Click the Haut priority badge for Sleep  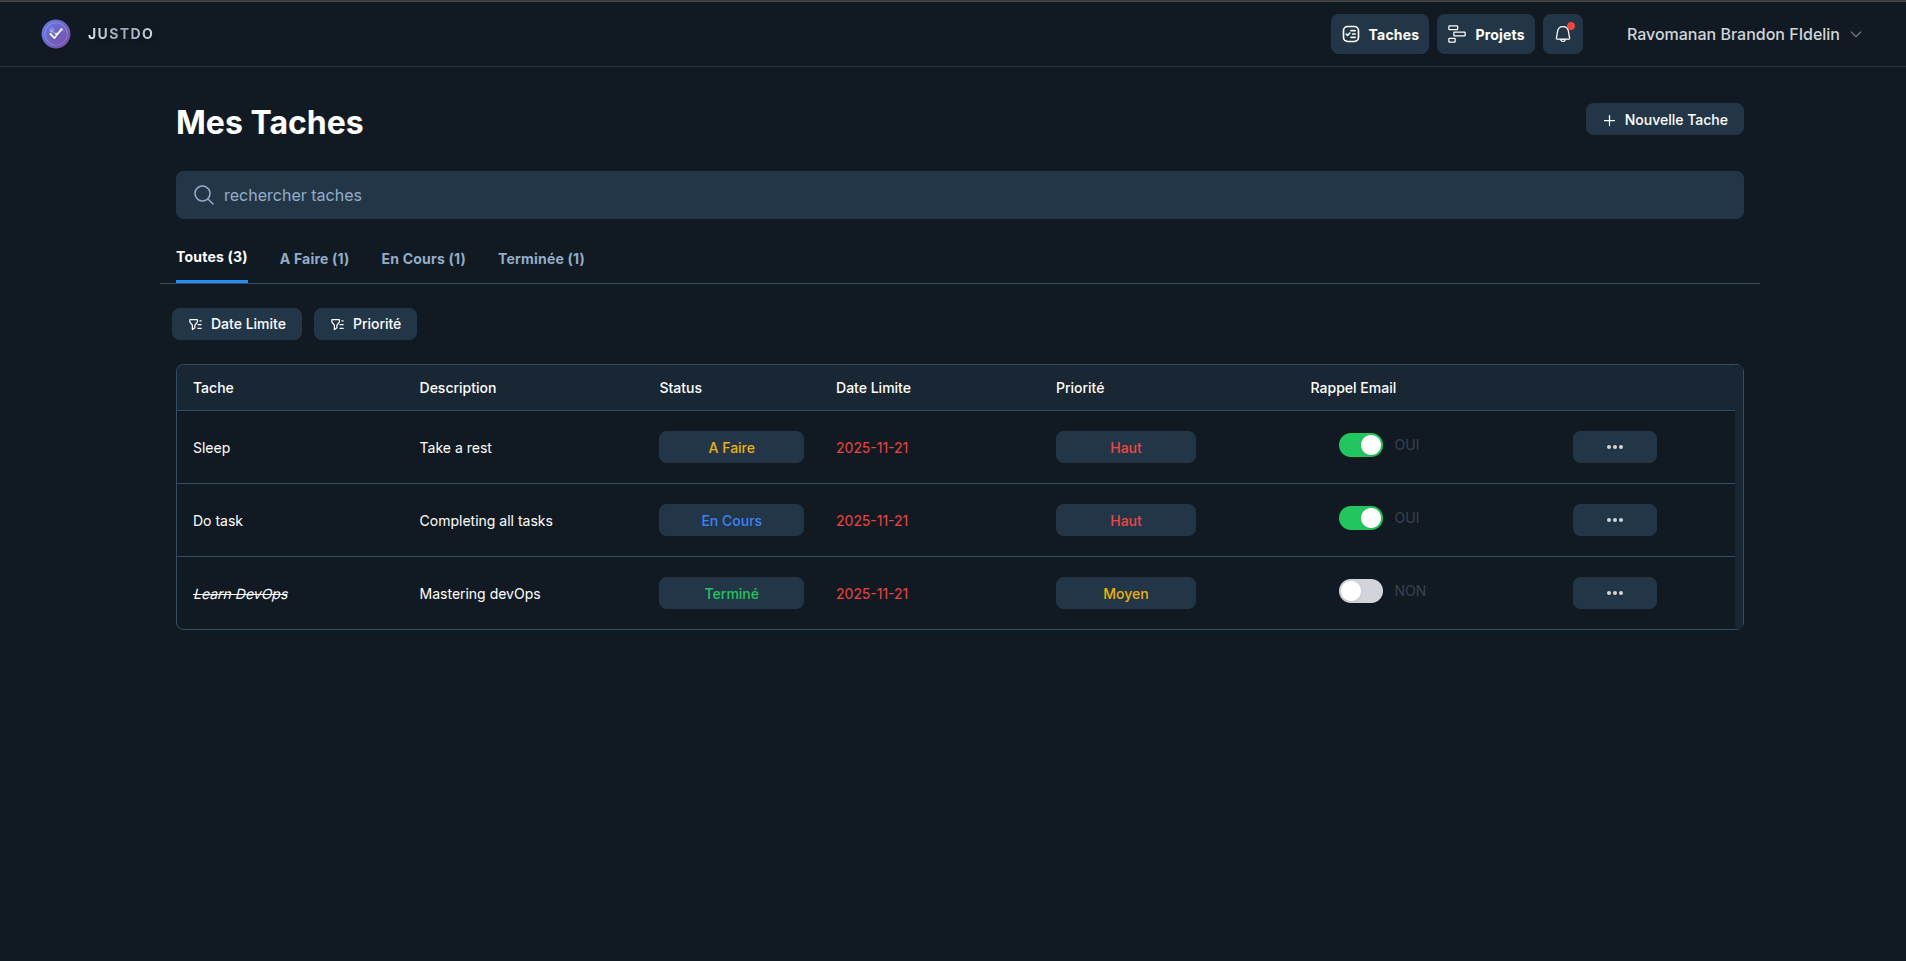pyautogui.click(x=1125, y=447)
